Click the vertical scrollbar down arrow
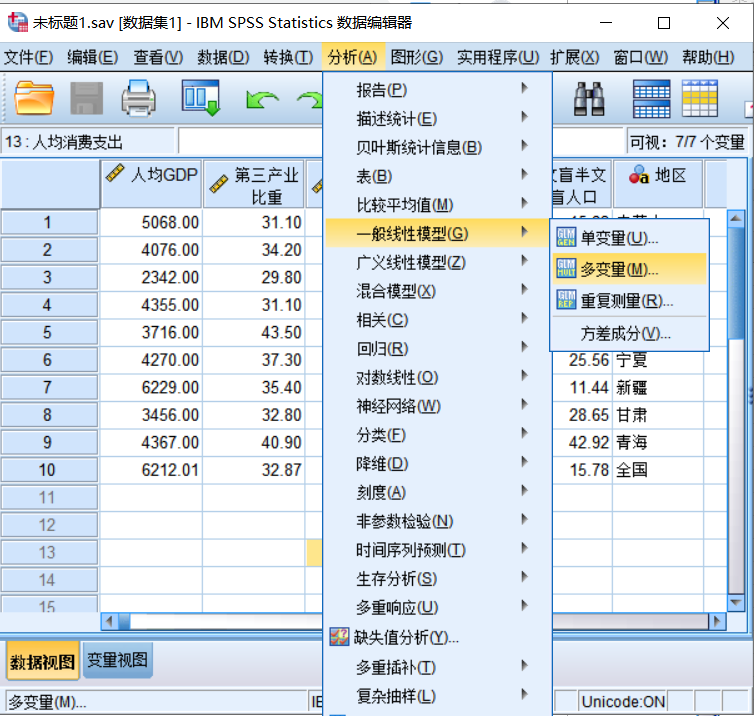This screenshot has width=754, height=716. point(736,602)
